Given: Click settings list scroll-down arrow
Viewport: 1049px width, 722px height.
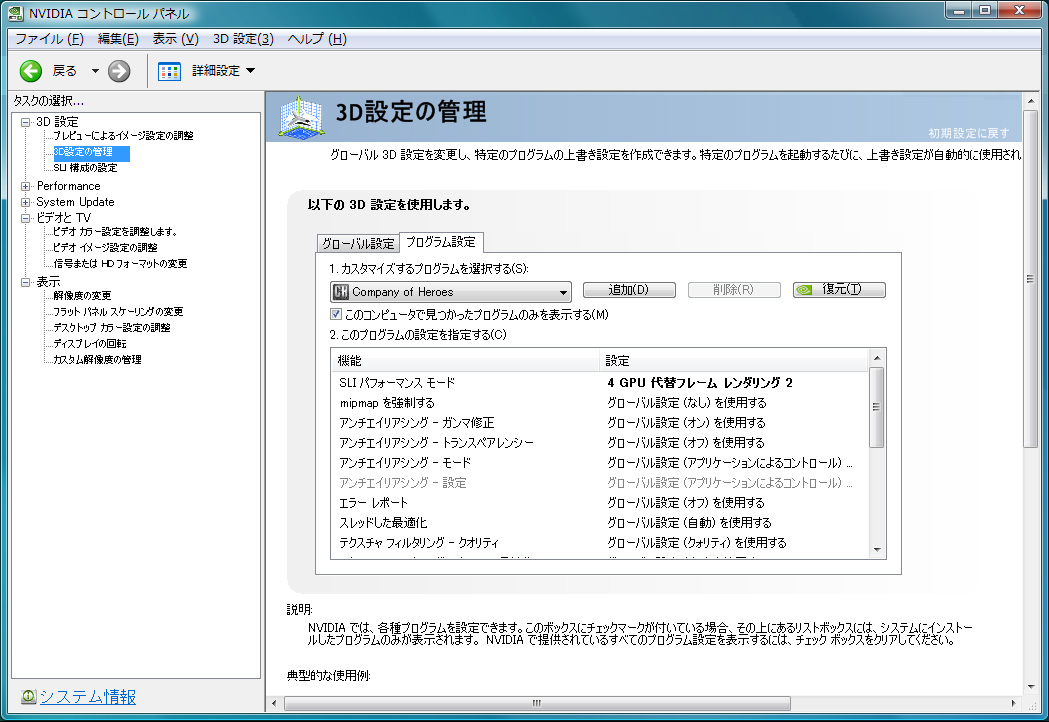Looking at the screenshot, I should [877, 550].
